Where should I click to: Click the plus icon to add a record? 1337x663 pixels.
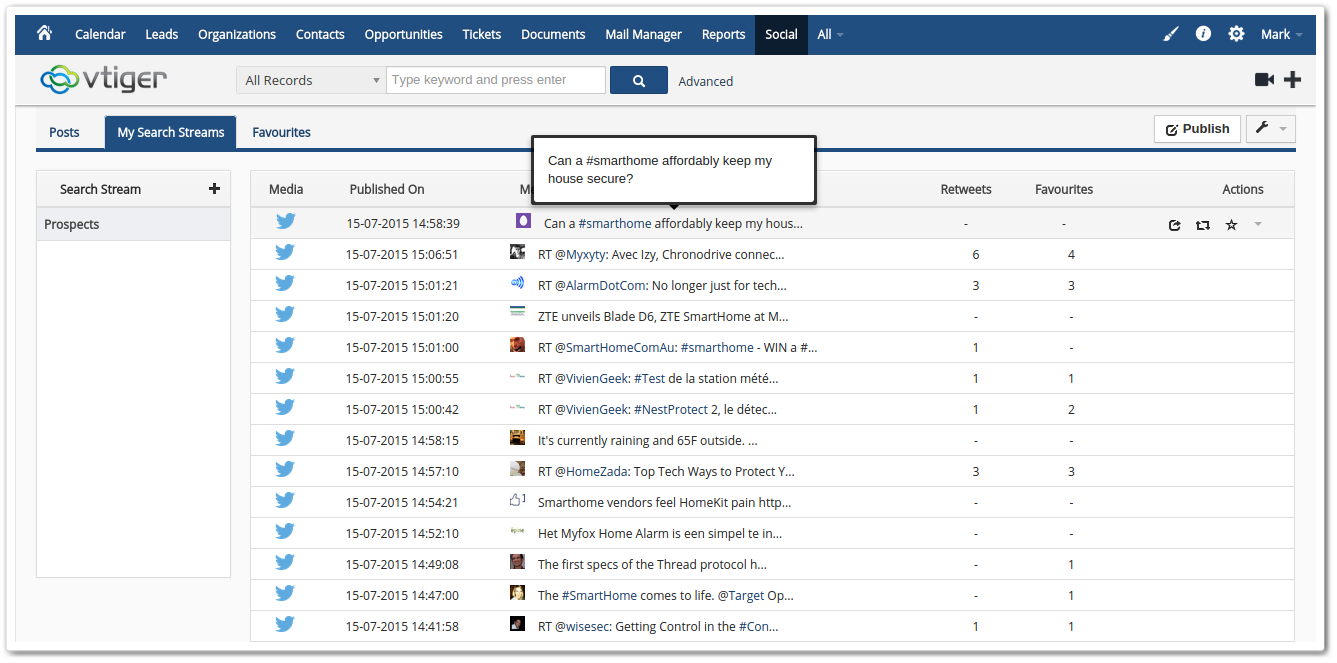[x=1292, y=79]
